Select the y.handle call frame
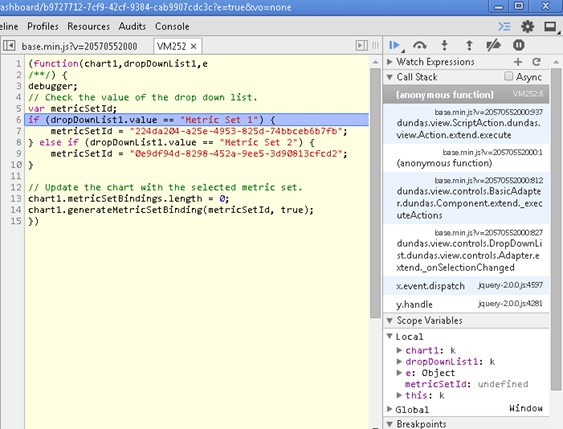Screen dimensions: 563x429 pyautogui.click(x=466, y=304)
